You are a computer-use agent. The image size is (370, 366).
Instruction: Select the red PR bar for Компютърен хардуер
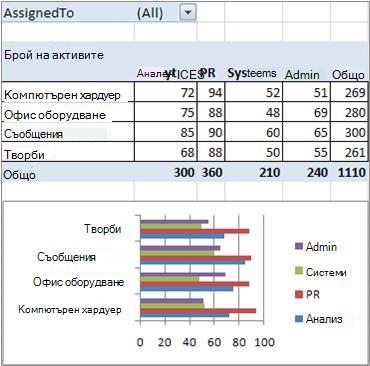point(198,311)
